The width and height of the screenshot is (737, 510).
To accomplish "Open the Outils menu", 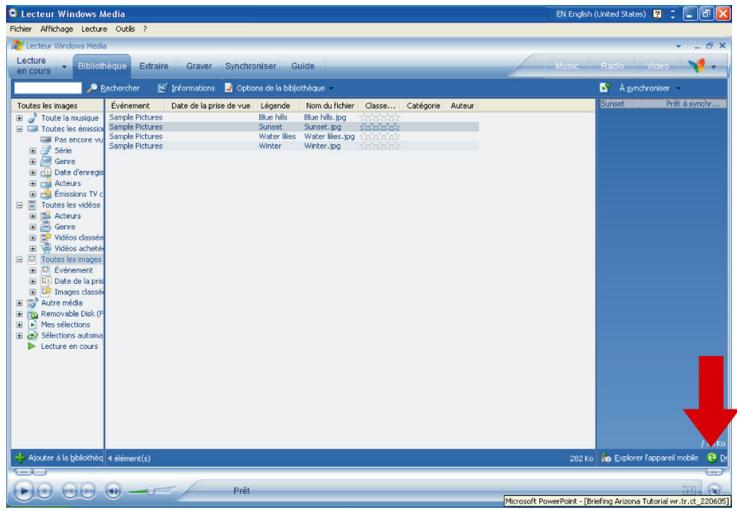I will click(x=125, y=29).
